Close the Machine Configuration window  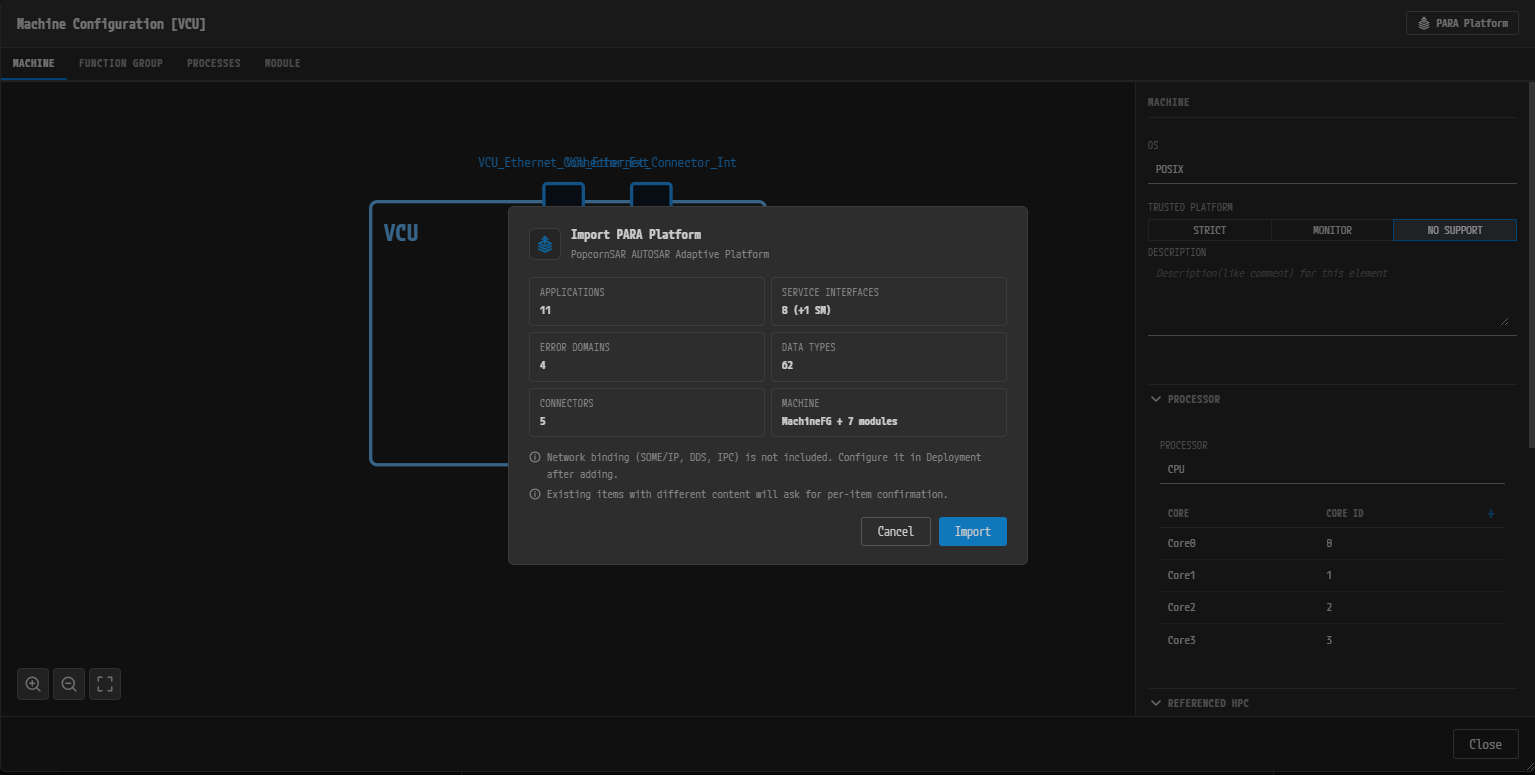coord(1486,744)
